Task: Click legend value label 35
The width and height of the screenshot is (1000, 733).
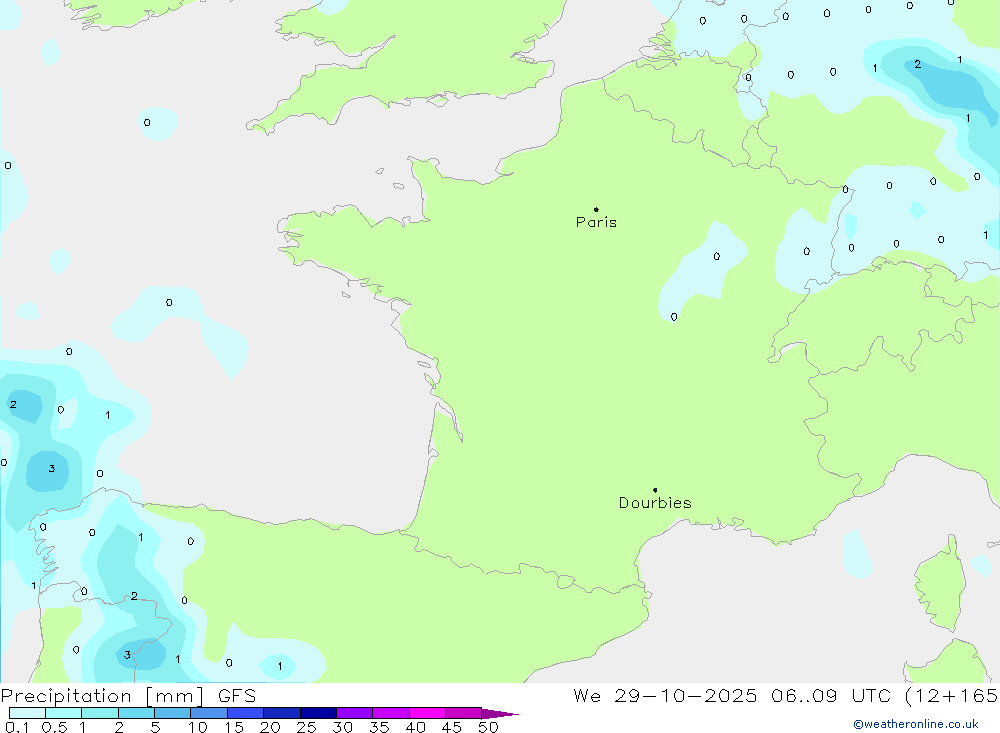Action: click(x=379, y=727)
